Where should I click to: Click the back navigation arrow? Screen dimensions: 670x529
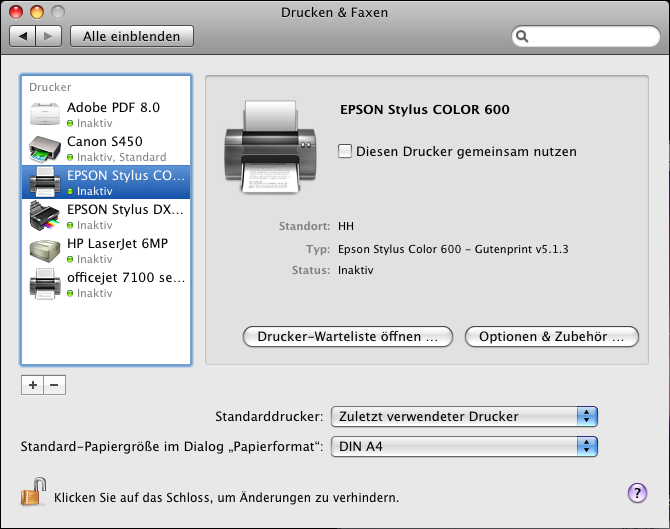[x=24, y=36]
